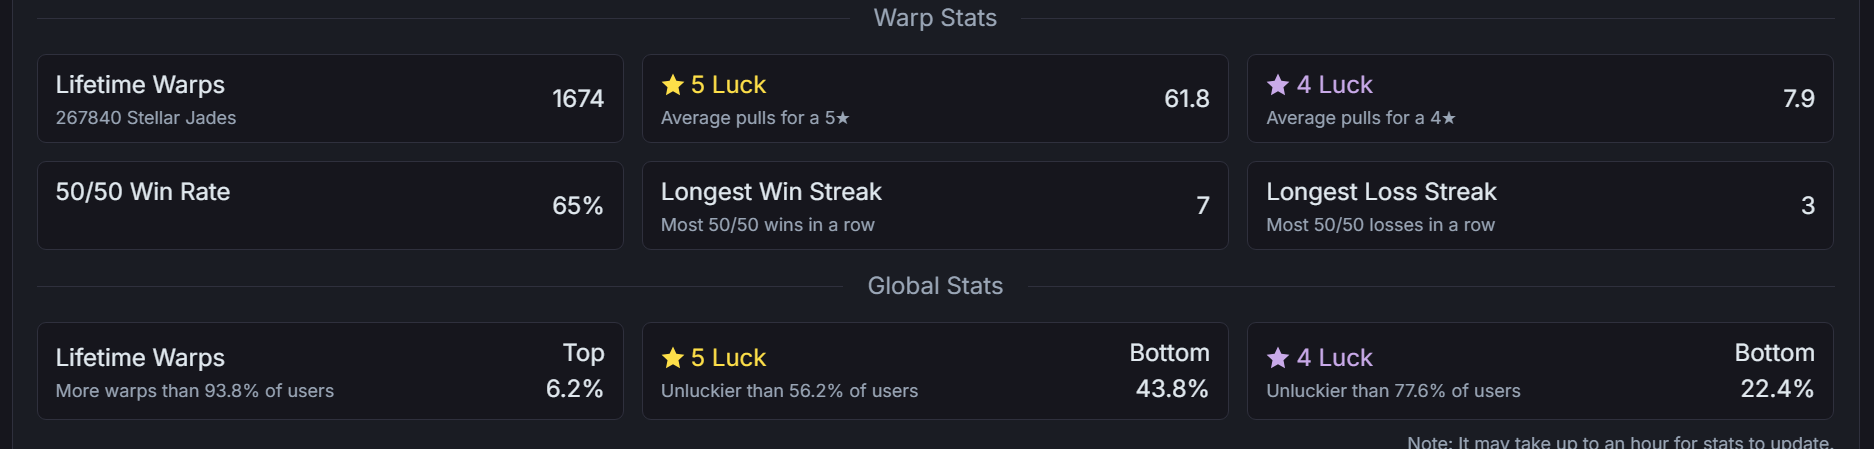Click the 65% win rate value
1874x449 pixels.
click(578, 205)
